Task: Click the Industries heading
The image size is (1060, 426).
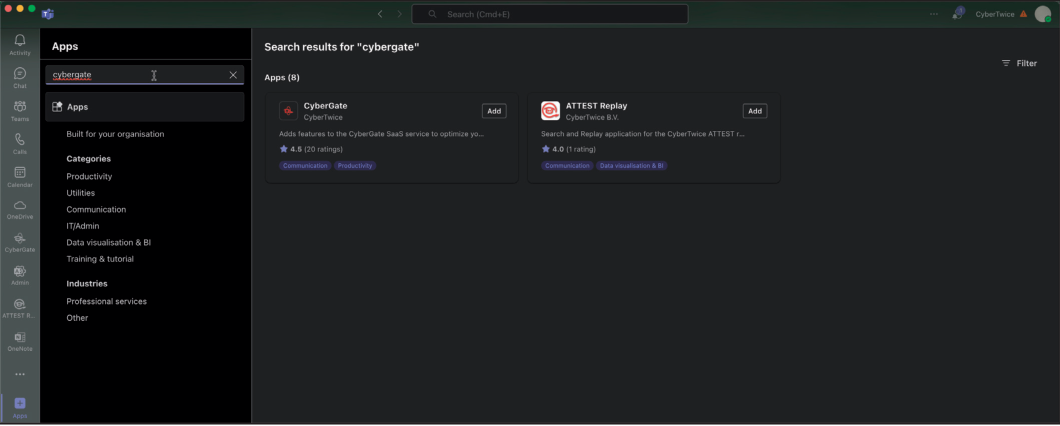Action: [87, 284]
